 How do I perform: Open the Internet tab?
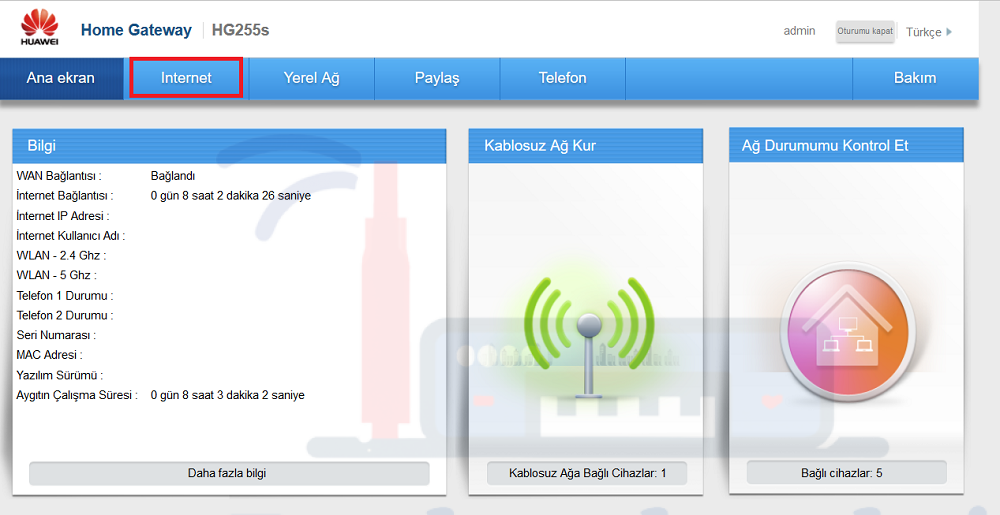186,78
